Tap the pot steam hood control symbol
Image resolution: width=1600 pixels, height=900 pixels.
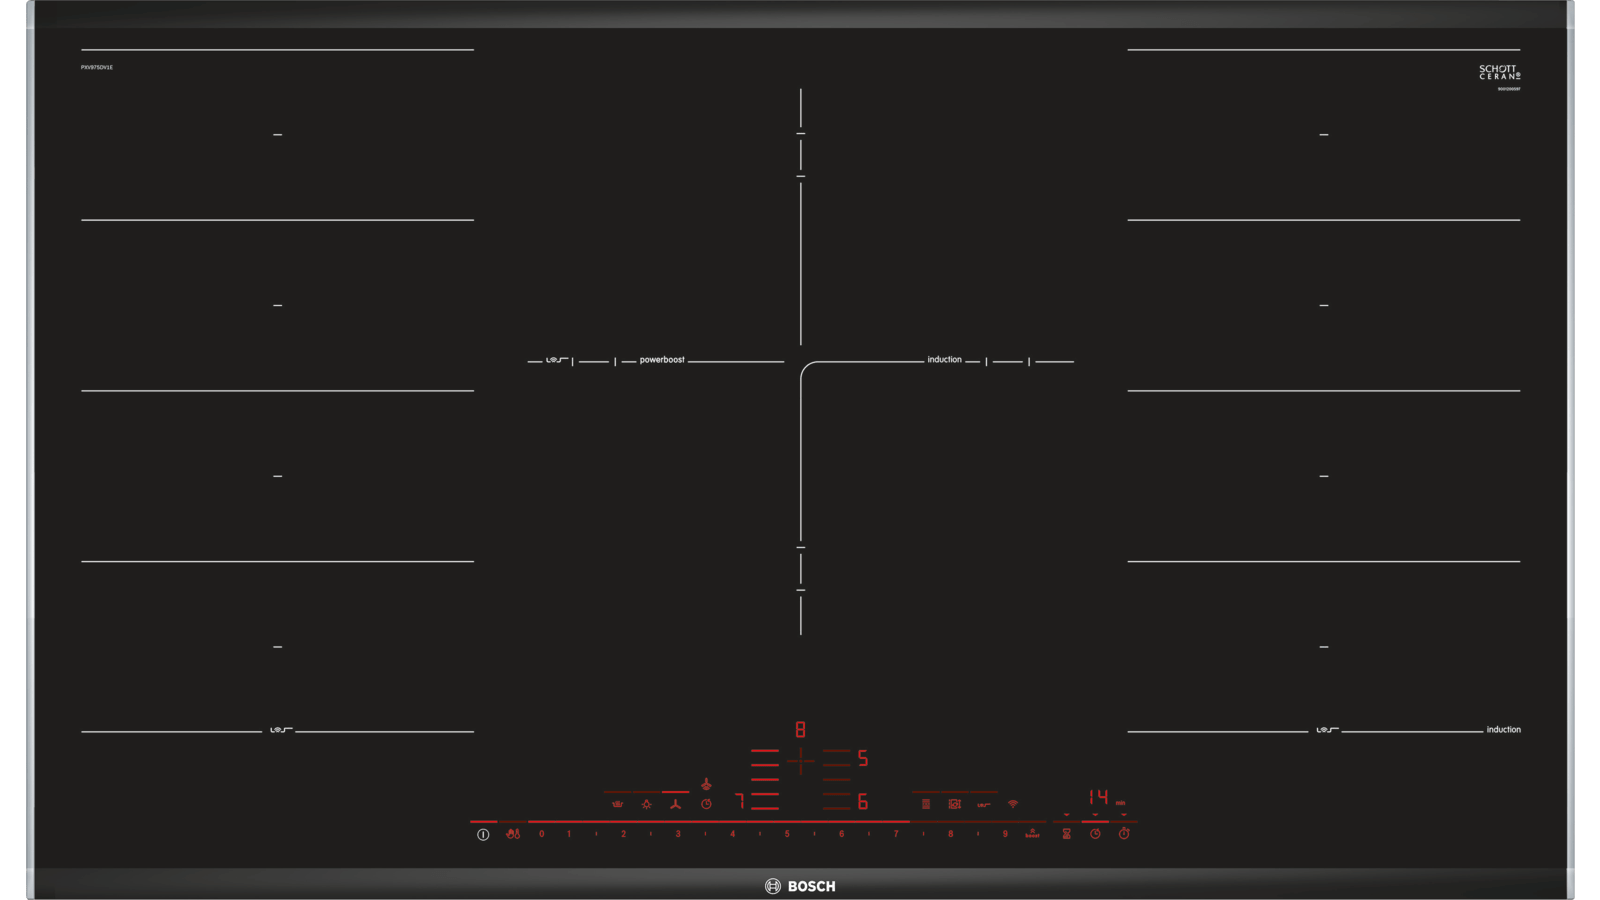pos(617,804)
